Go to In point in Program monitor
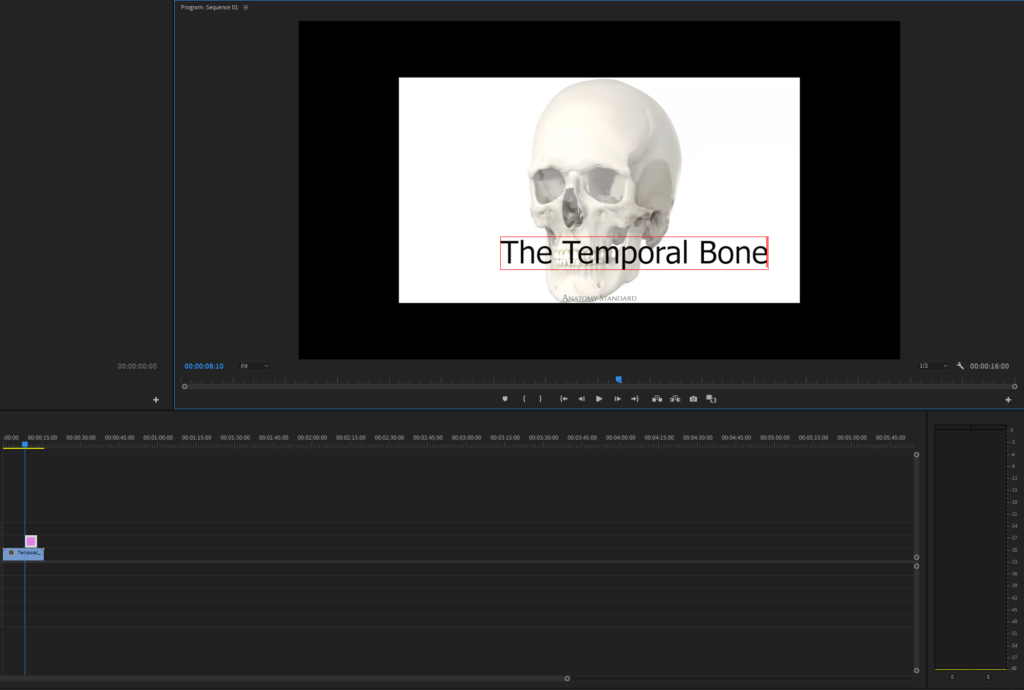This screenshot has height=690, width=1024. (x=564, y=399)
